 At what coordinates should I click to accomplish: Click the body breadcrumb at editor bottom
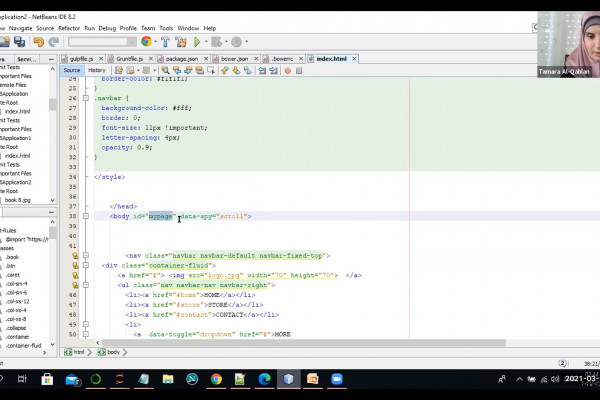(x=113, y=352)
